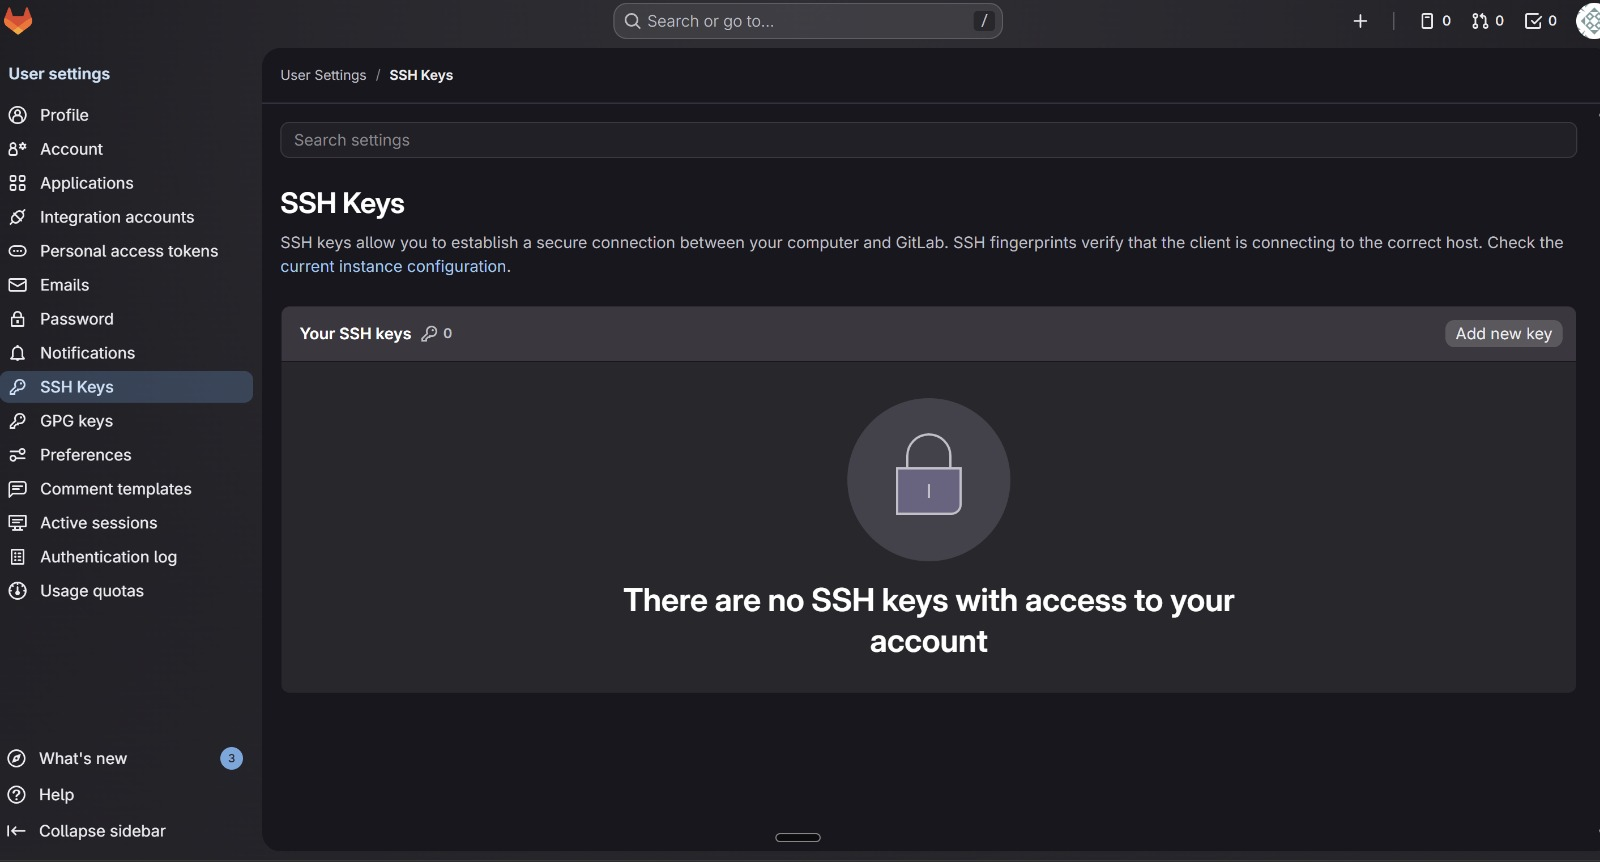Open the Notifications settings page

click(x=87, y=353)
